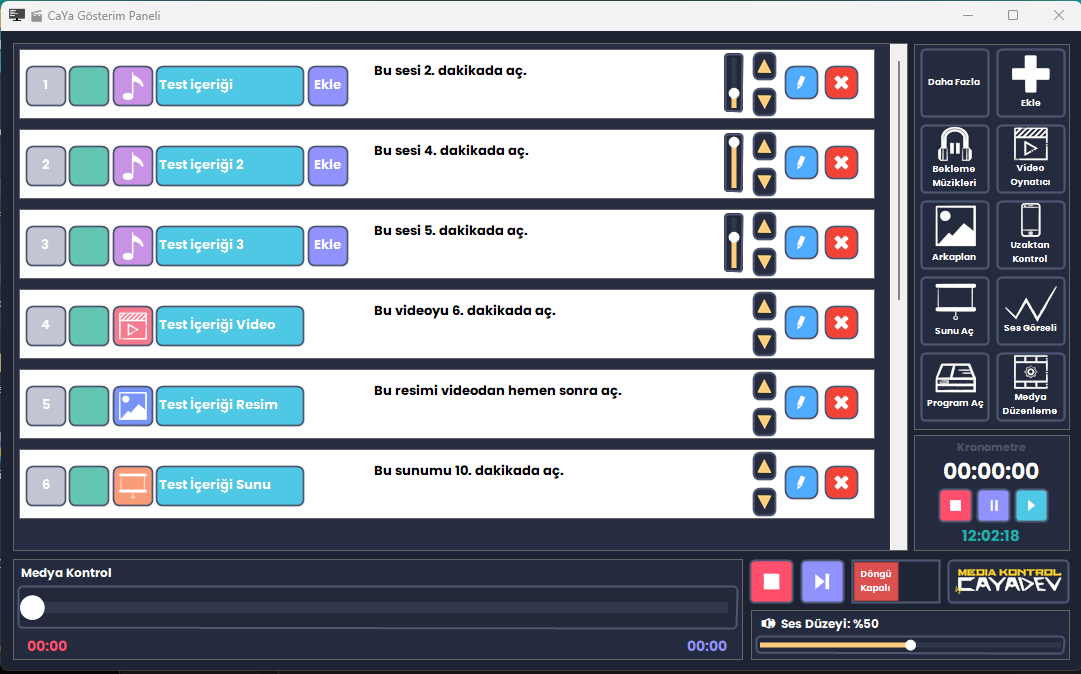Start the Kronometre with play button
The image size is (1081, 674).
(1031, 505)
